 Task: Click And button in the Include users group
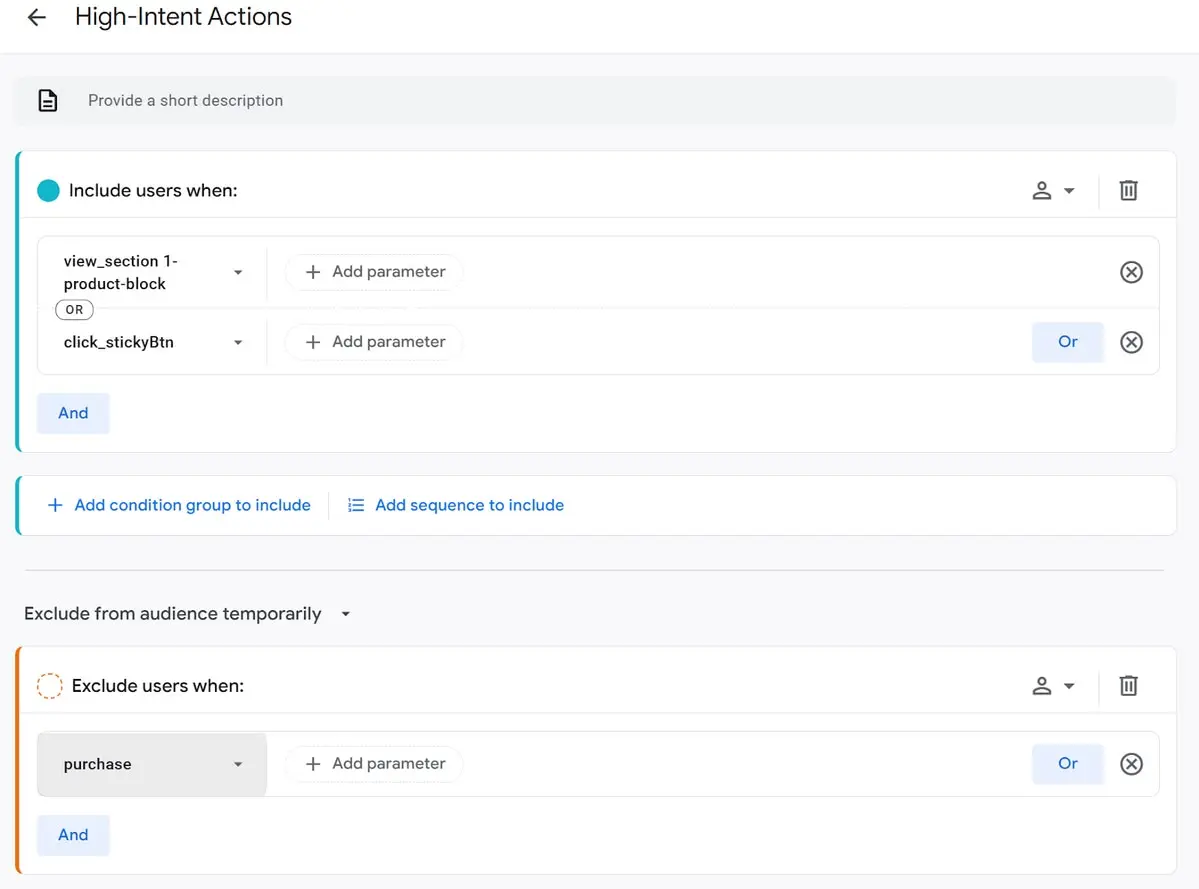pyautogui.click(x=73, y=413)
